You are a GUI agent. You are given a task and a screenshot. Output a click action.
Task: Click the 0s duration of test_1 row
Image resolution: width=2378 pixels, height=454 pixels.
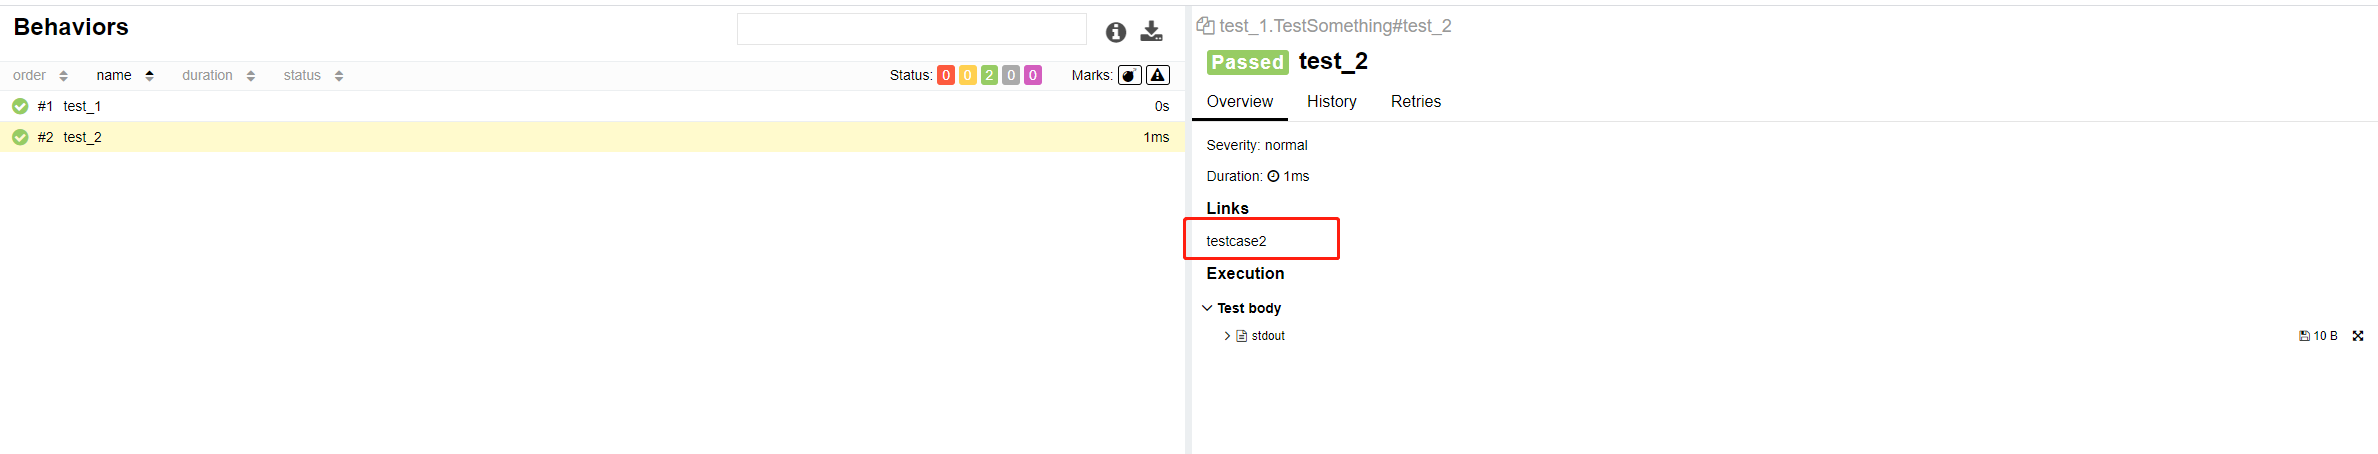click(x=1162, y=106)
